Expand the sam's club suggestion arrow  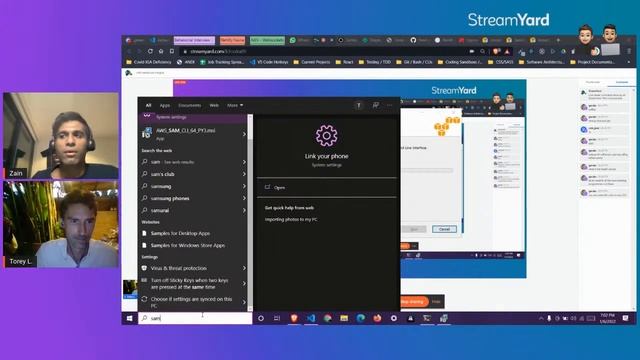coord(244,174)
